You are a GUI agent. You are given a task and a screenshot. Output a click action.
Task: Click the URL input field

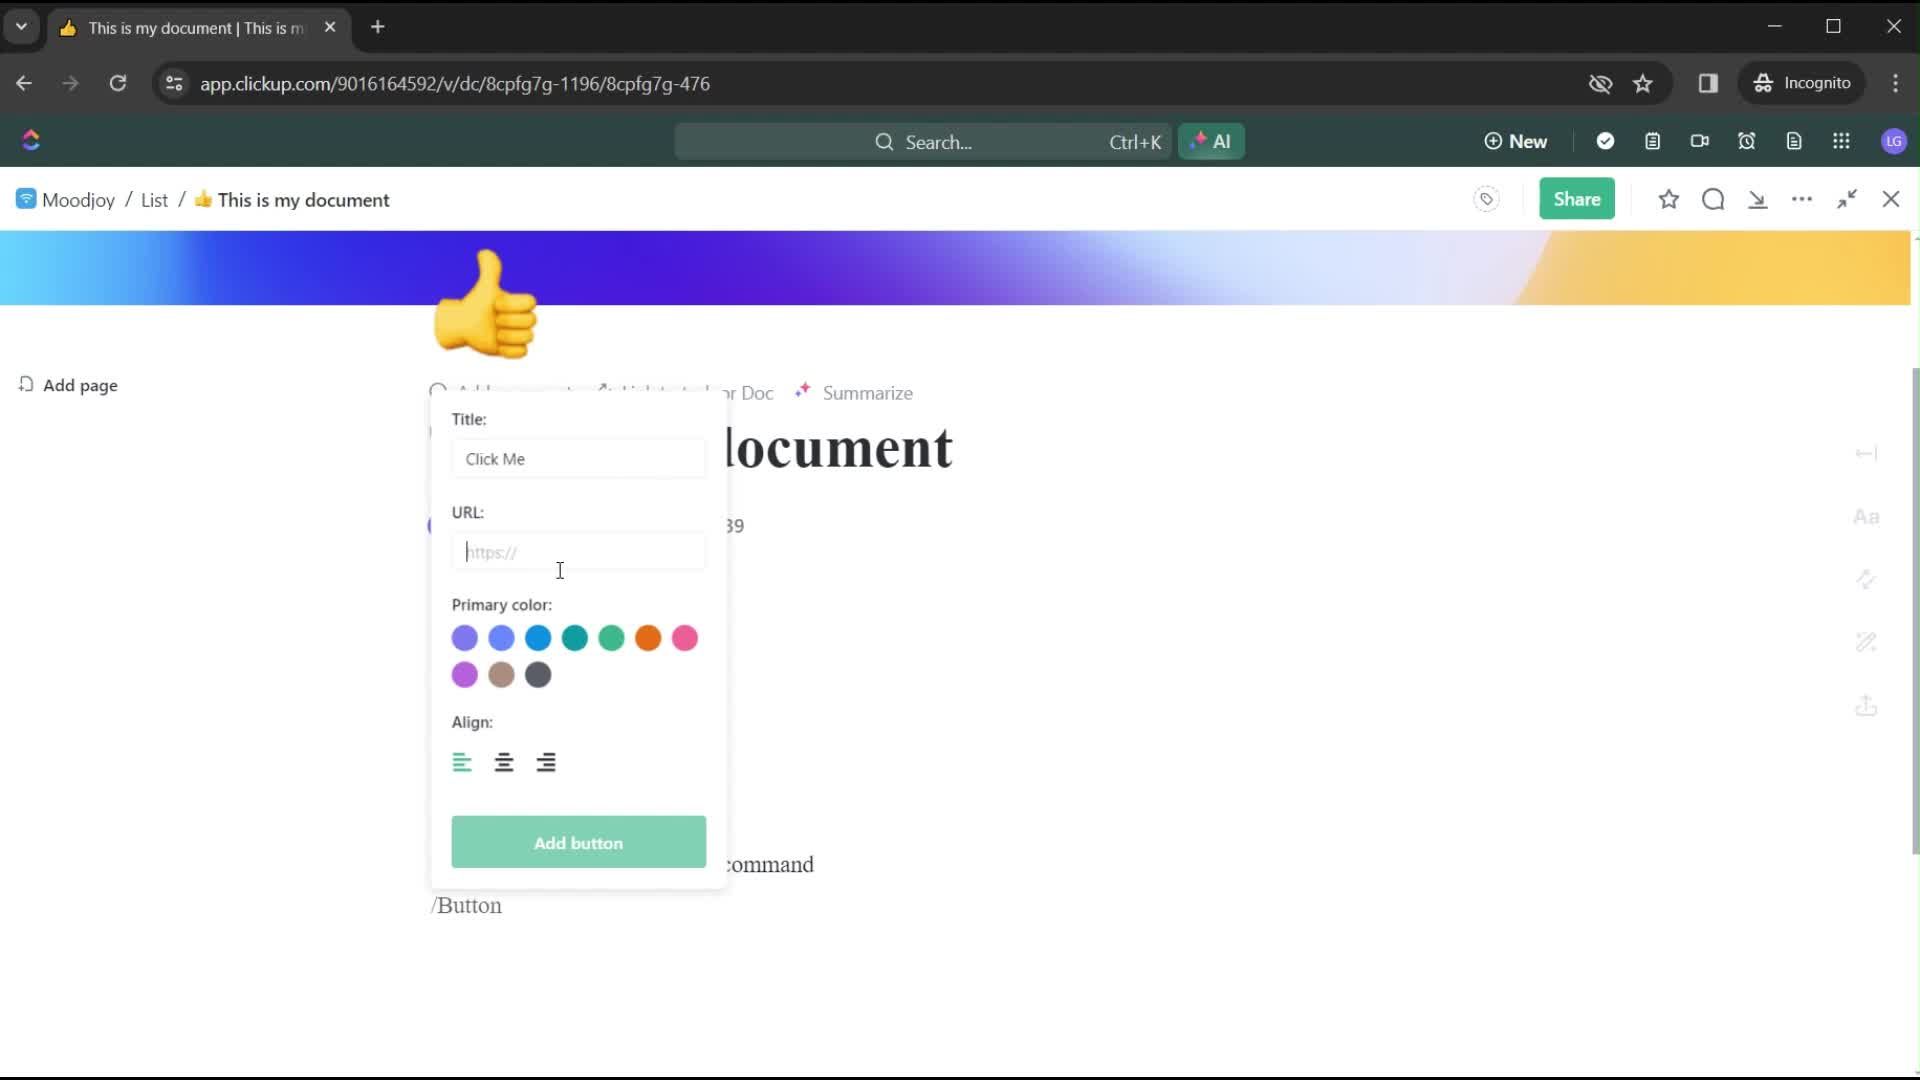pyautogui.click(x=578, y=551)
